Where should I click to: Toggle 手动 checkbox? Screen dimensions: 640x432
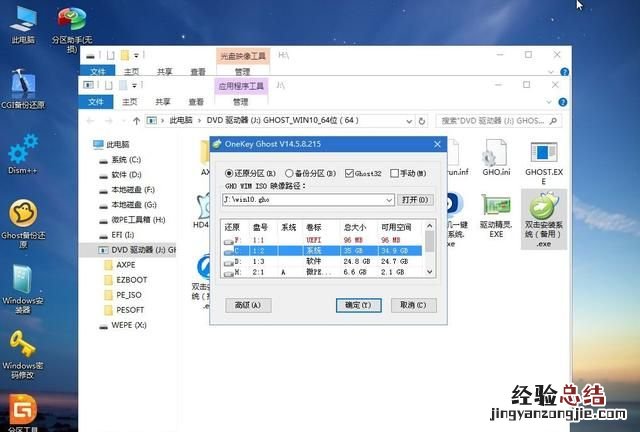click(394, 174)
